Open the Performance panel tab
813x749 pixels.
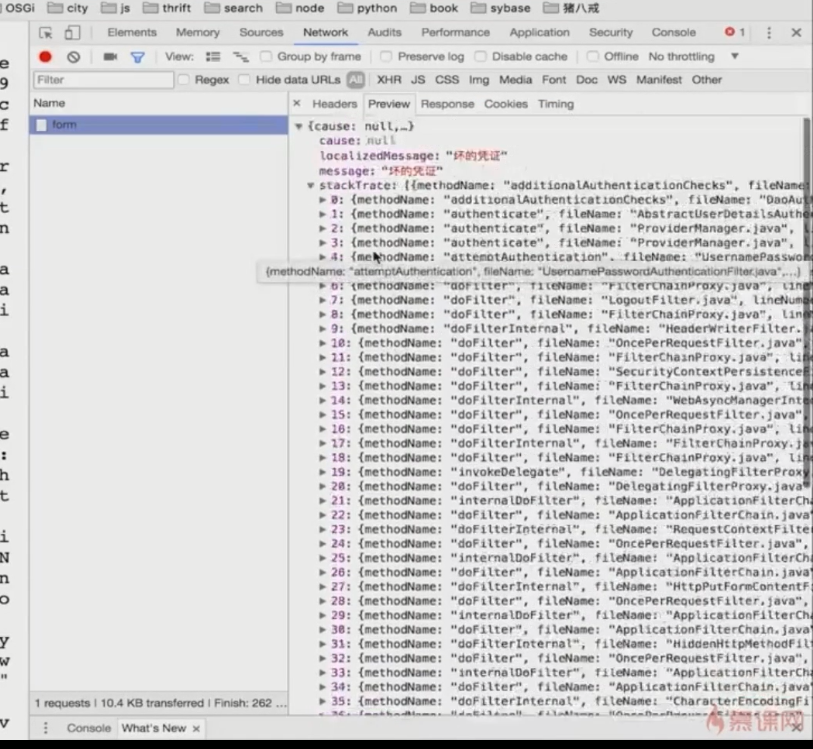[455, 32]
